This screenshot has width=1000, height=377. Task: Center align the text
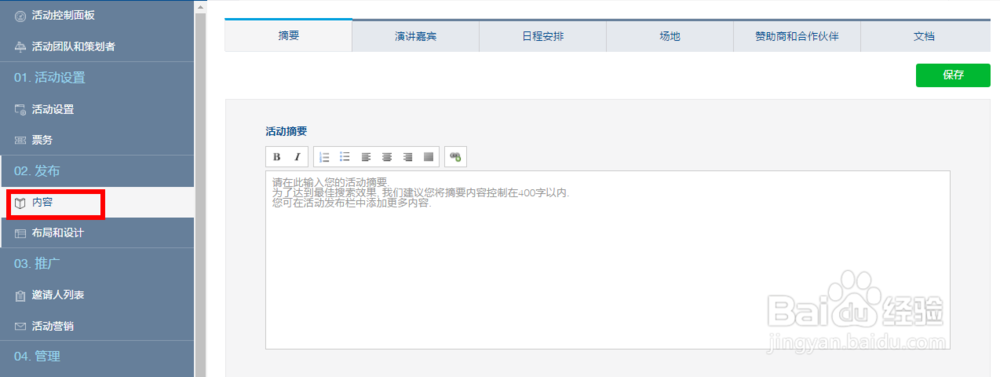(386, 157)
